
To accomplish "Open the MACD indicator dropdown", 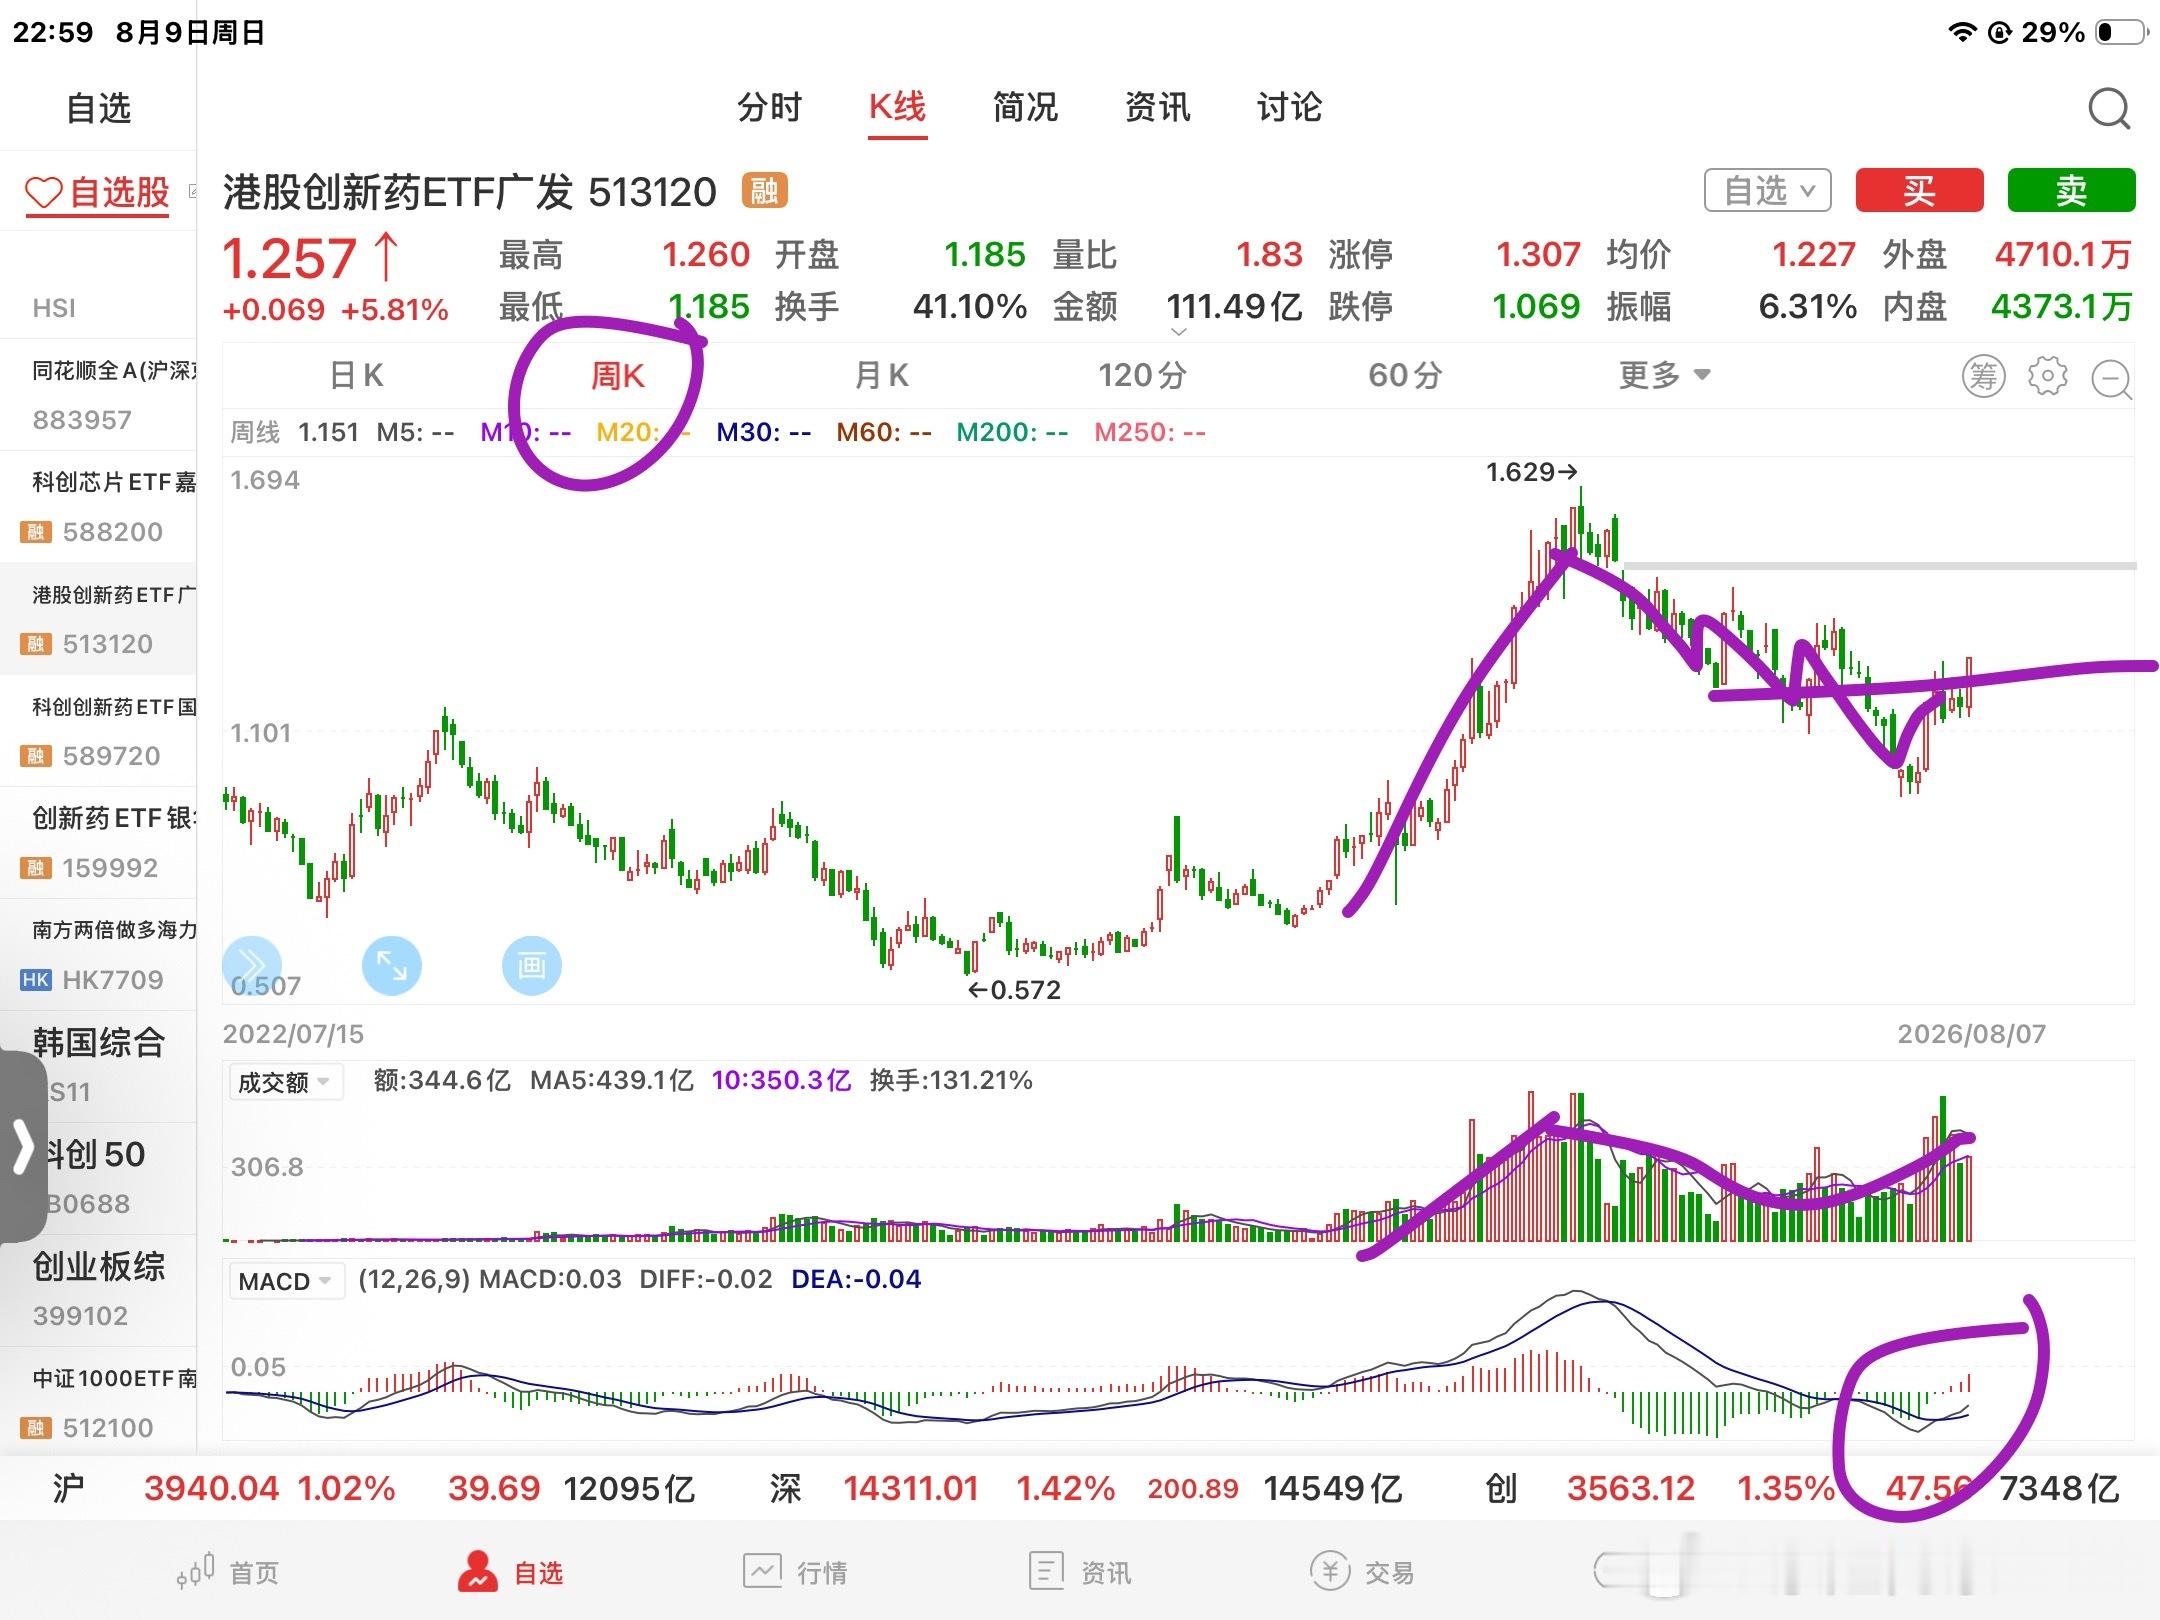I will (285, 1281).
